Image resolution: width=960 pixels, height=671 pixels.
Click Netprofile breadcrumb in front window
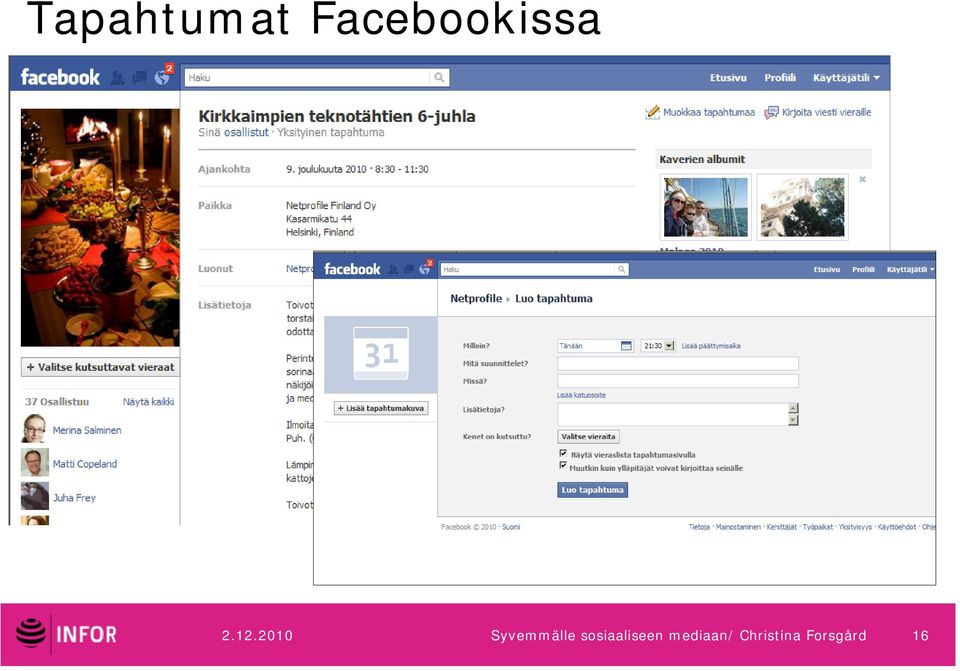476,299
